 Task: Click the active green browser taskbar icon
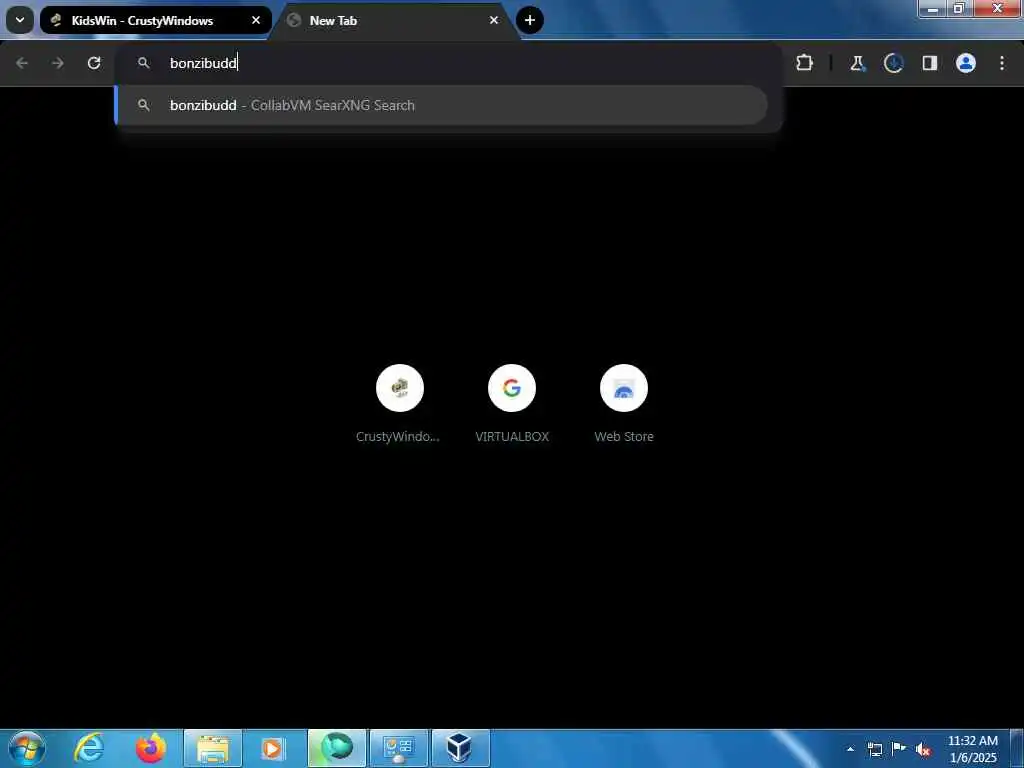(337, 748)
